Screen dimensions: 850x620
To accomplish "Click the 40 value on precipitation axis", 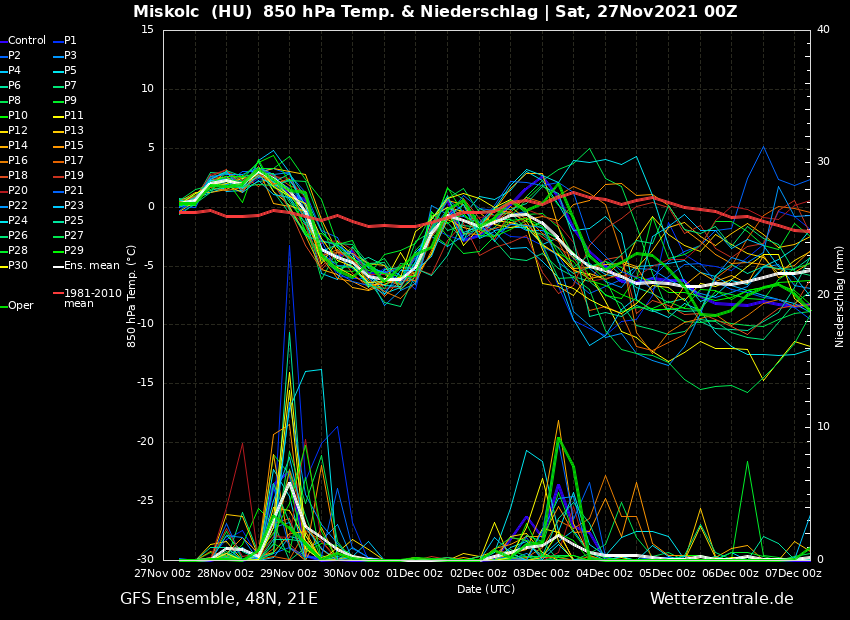I will tap(823, 30).
